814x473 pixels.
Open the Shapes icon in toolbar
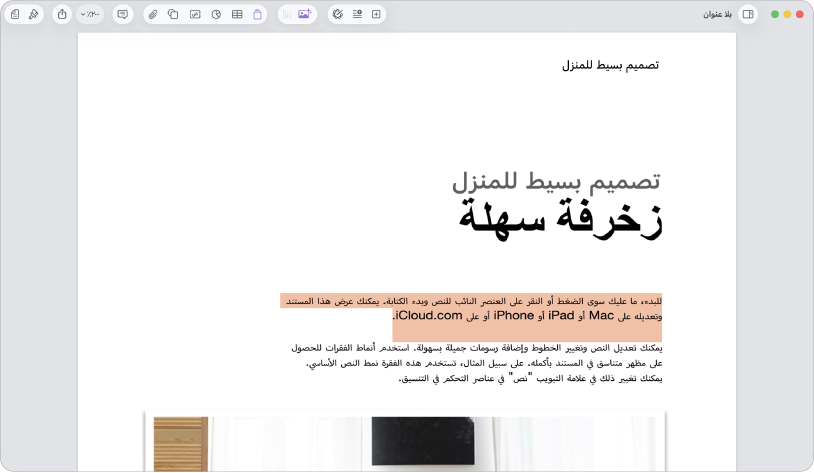[173, 15]
